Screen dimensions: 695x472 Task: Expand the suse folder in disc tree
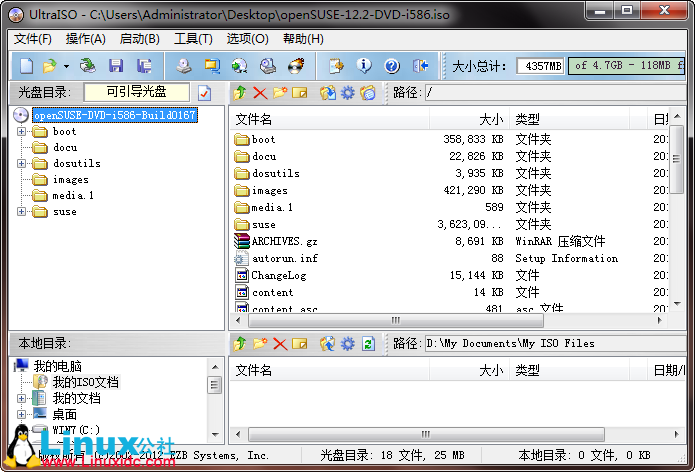click(x=21, y=212)
